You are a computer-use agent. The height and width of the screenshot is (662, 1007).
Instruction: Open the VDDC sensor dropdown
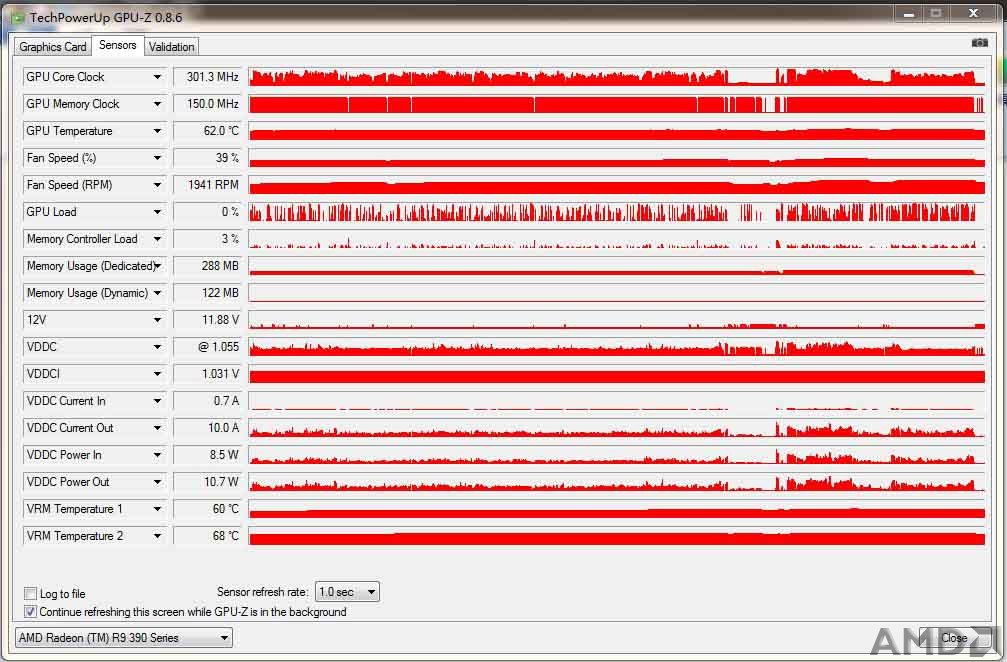click(157, 347)
